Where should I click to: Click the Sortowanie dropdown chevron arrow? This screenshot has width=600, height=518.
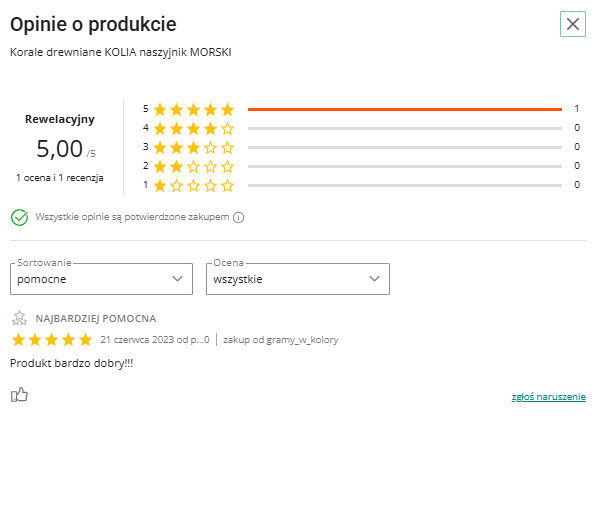click(x=179, y=279)
